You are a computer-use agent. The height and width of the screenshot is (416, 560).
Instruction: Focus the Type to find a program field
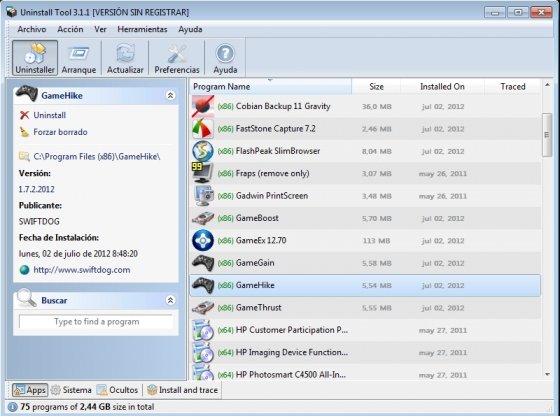click(96, 322)
